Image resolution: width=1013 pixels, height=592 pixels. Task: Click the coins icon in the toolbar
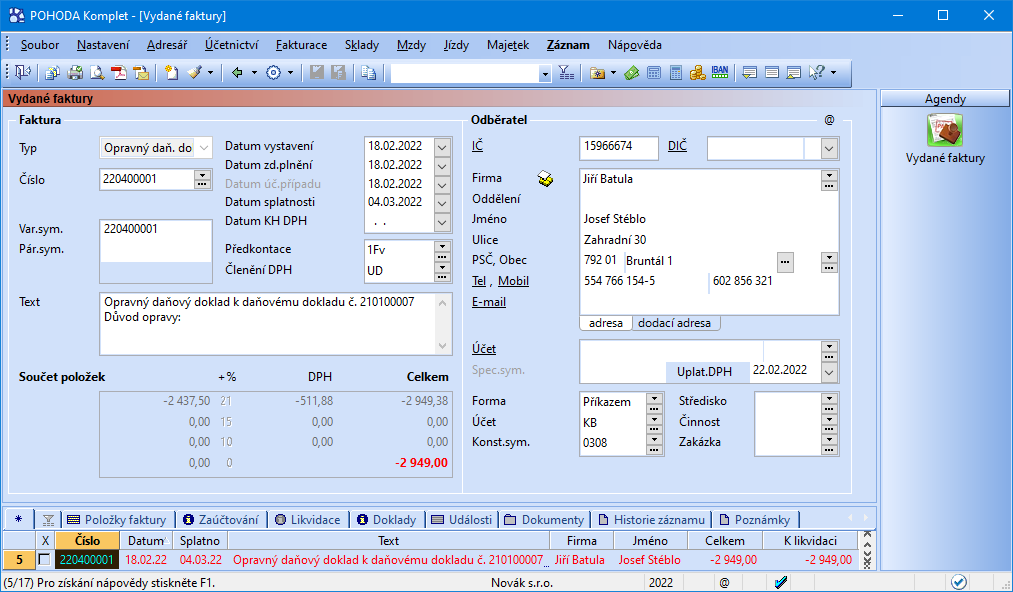pos(697,72)
